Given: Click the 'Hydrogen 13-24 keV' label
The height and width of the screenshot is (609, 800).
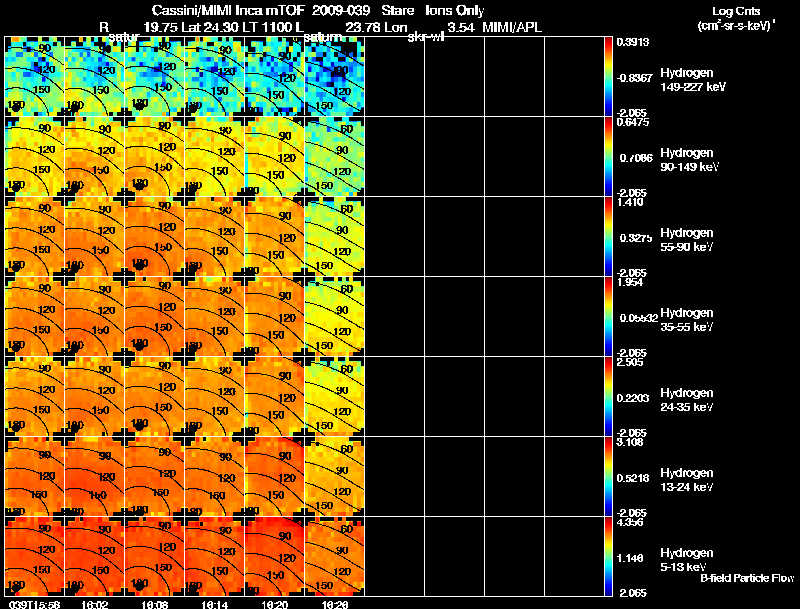Looking at the screenshot, I should (687, 480).
